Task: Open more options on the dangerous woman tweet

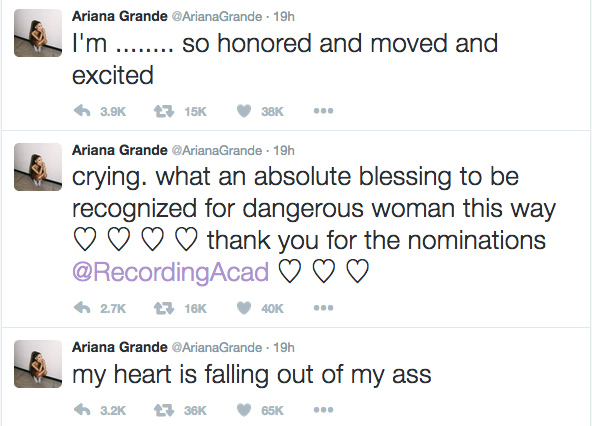Action: [x=324, y=308]
